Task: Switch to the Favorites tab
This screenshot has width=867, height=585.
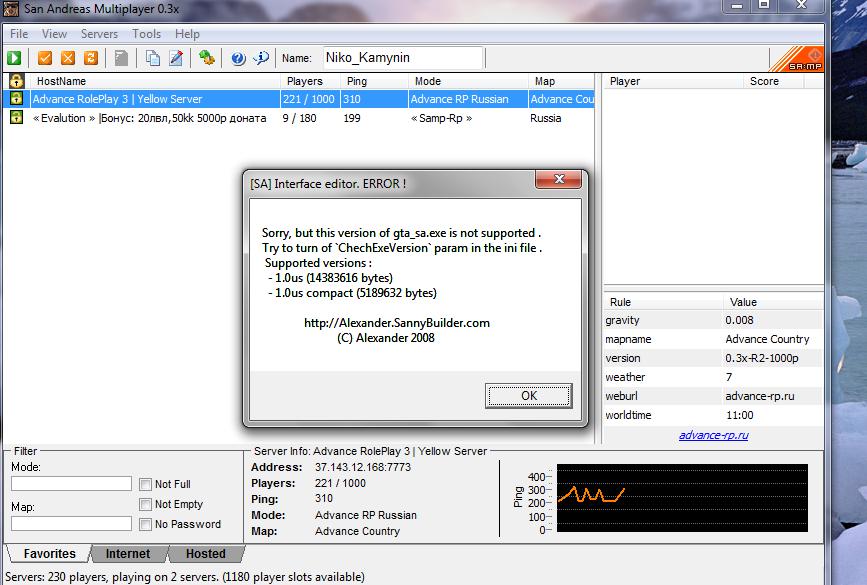Action: 49,553
